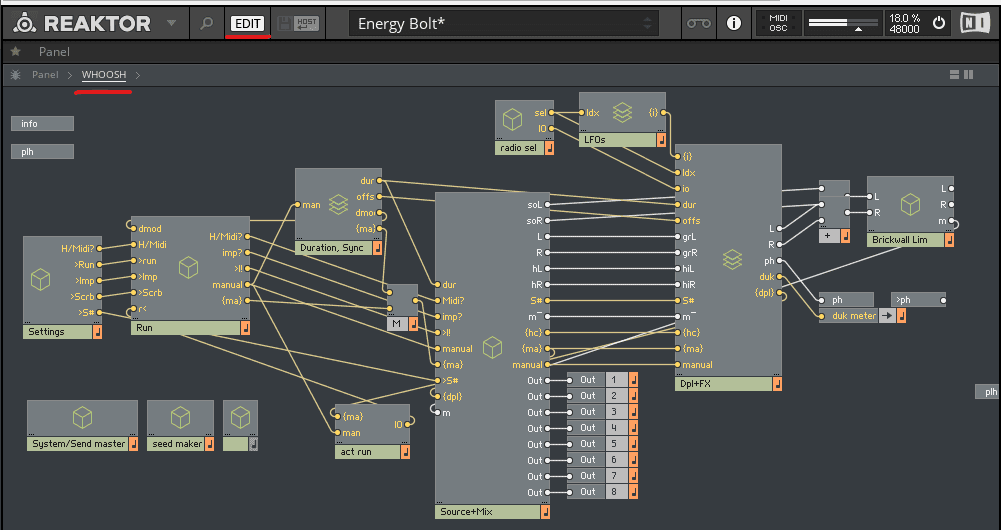1001x530 pixels.
Task: Select the Dpl+FX module label
Action: (723, 384)
